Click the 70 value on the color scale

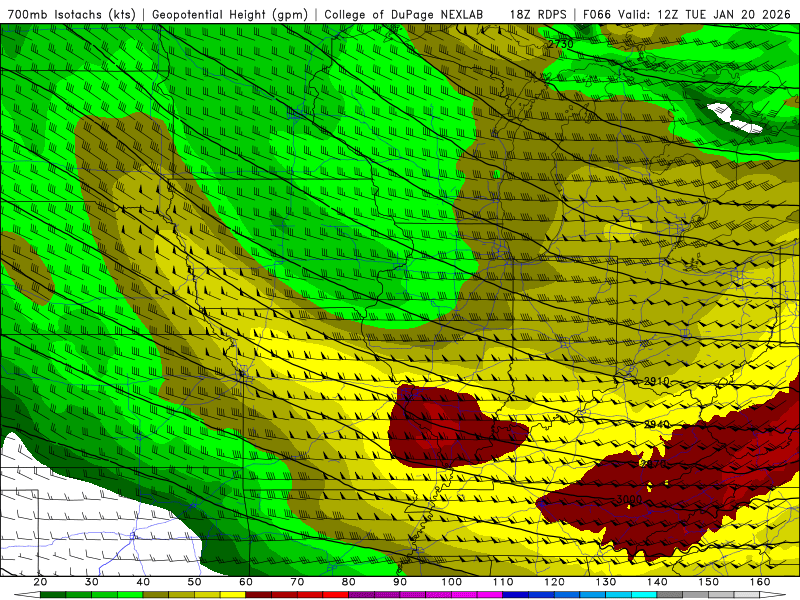pyautogui.click(x=297, y=582)
